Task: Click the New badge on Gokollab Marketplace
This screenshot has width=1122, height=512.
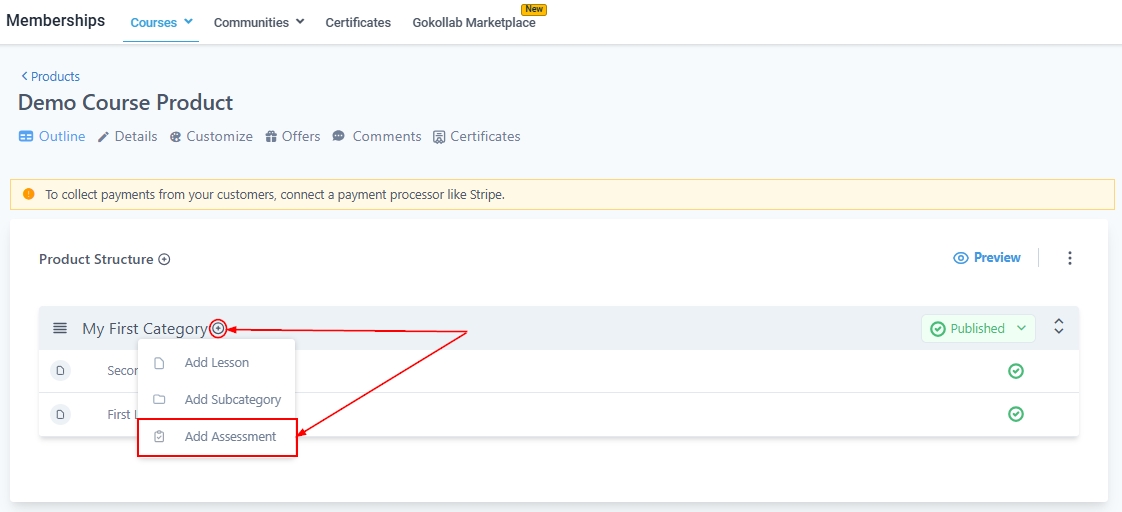Action: pos(534,9)
